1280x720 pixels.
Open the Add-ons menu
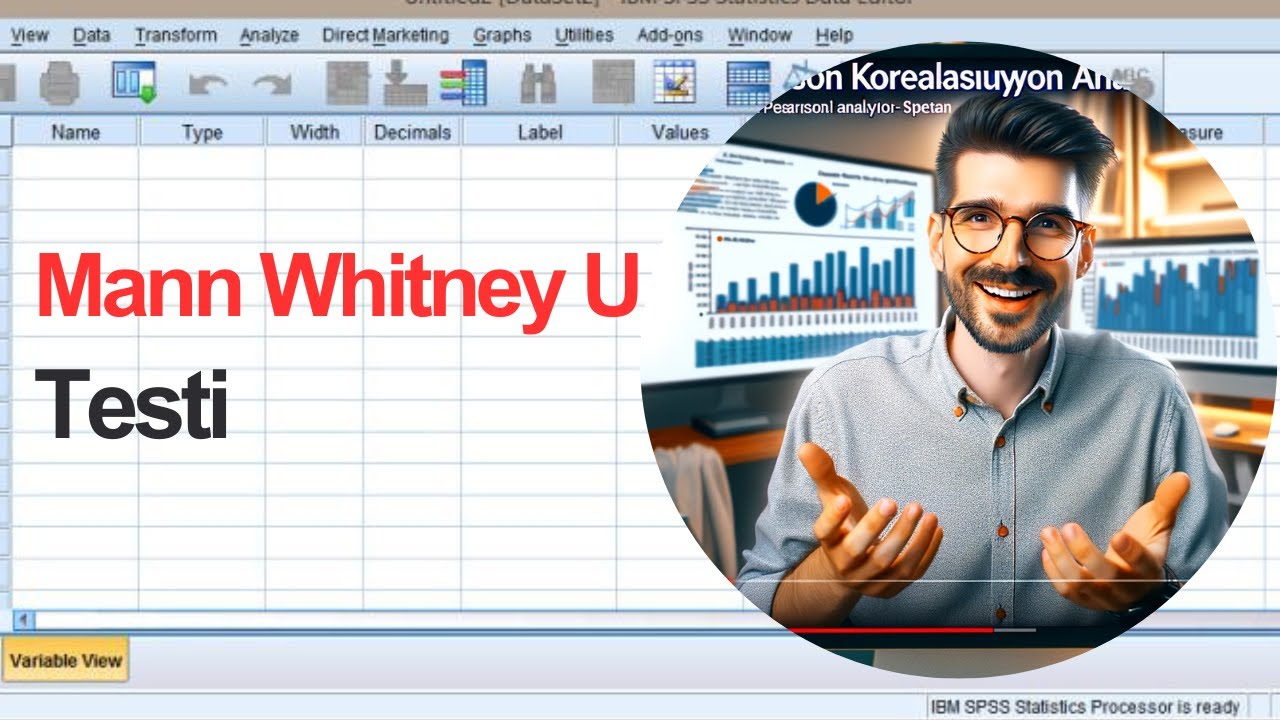tap(671, 35)
